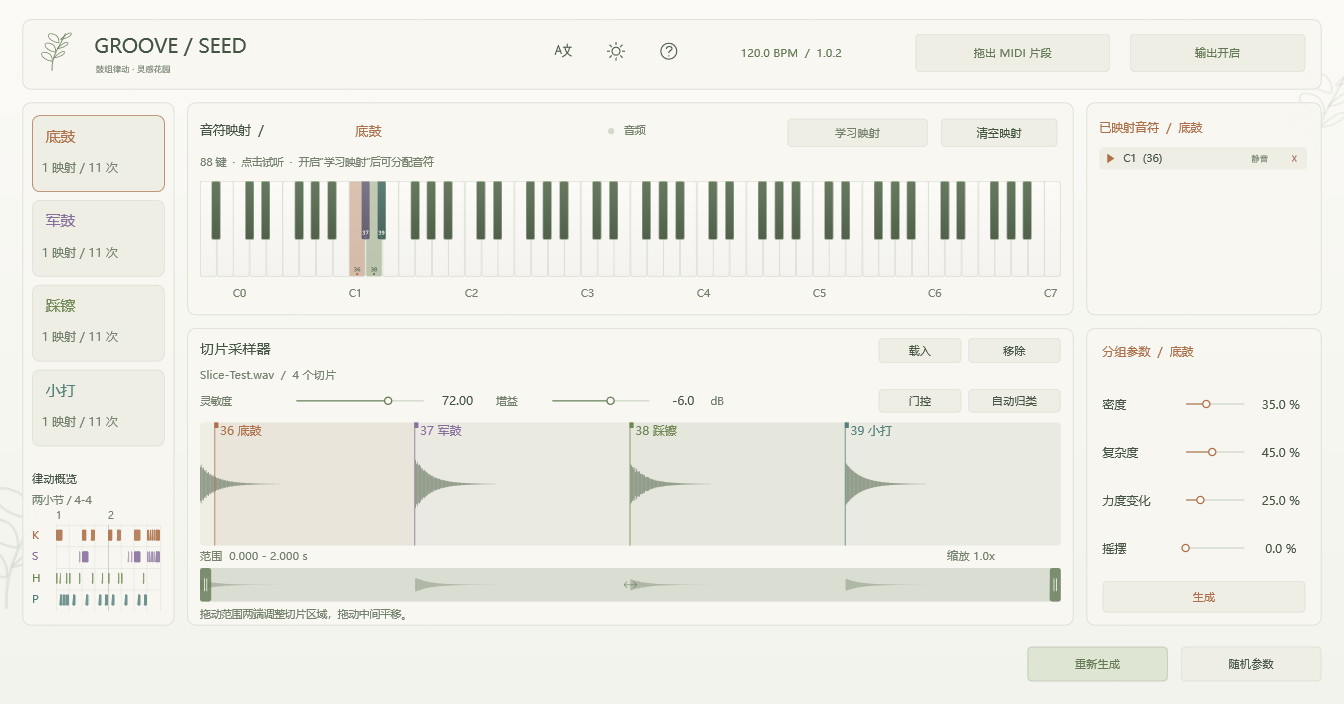This screenshot has width=1344, height=704.
Task: Click the P percussion row in groove overview
Action: tap(96, 599)
